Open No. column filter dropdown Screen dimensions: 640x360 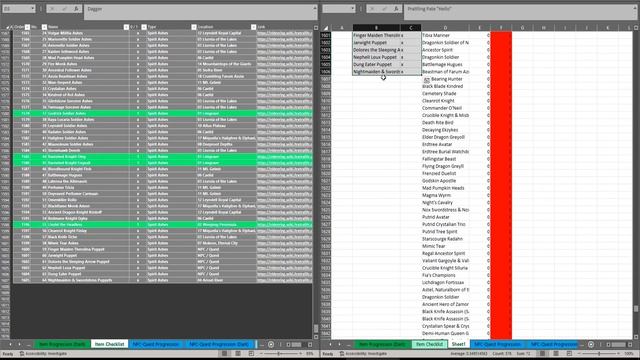point(44,27)
